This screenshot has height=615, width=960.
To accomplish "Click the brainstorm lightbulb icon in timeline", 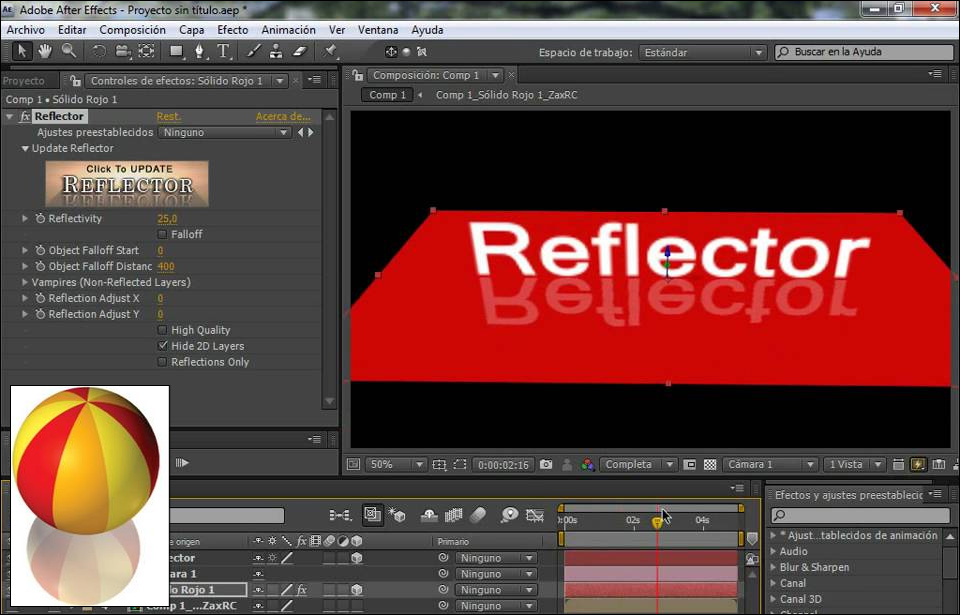I will tap(509, 516).
